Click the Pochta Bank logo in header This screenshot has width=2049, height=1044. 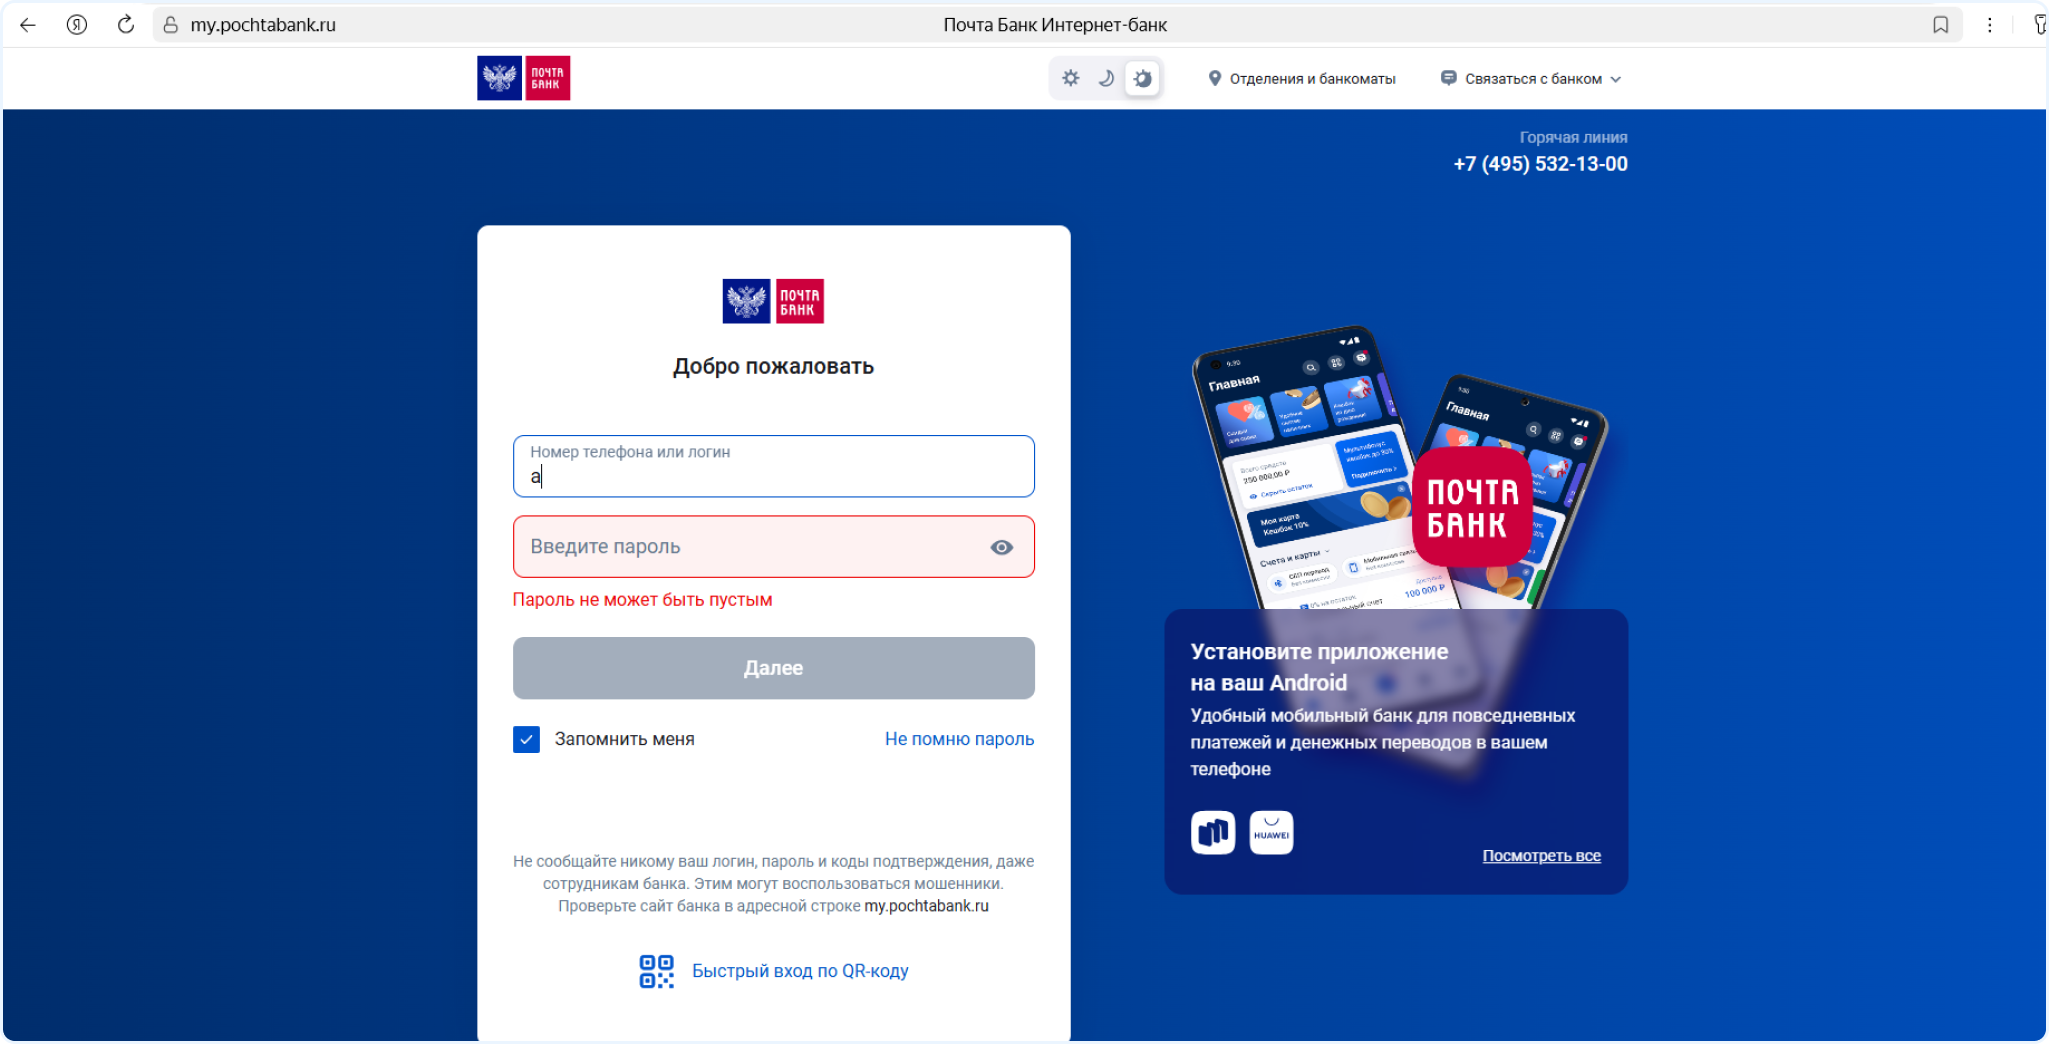(x=524, y=78)
